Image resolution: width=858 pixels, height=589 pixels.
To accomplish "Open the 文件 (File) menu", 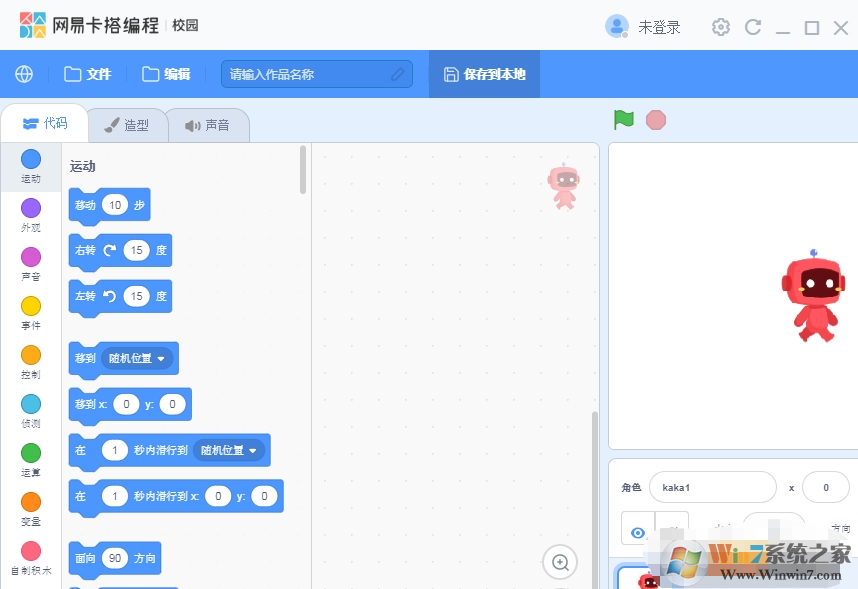I will coord(87,73).
